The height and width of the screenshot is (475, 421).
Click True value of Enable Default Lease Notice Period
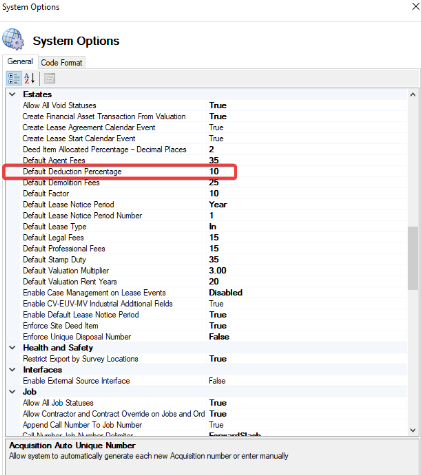(218, 314)
